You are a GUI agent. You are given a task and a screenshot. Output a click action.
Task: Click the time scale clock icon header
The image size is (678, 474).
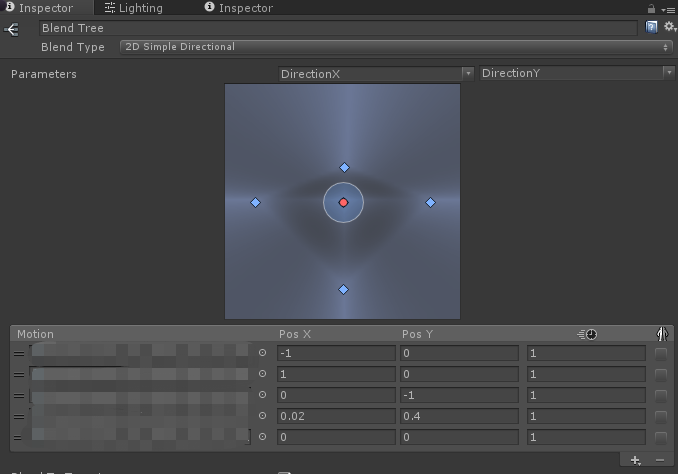(587, 334)
